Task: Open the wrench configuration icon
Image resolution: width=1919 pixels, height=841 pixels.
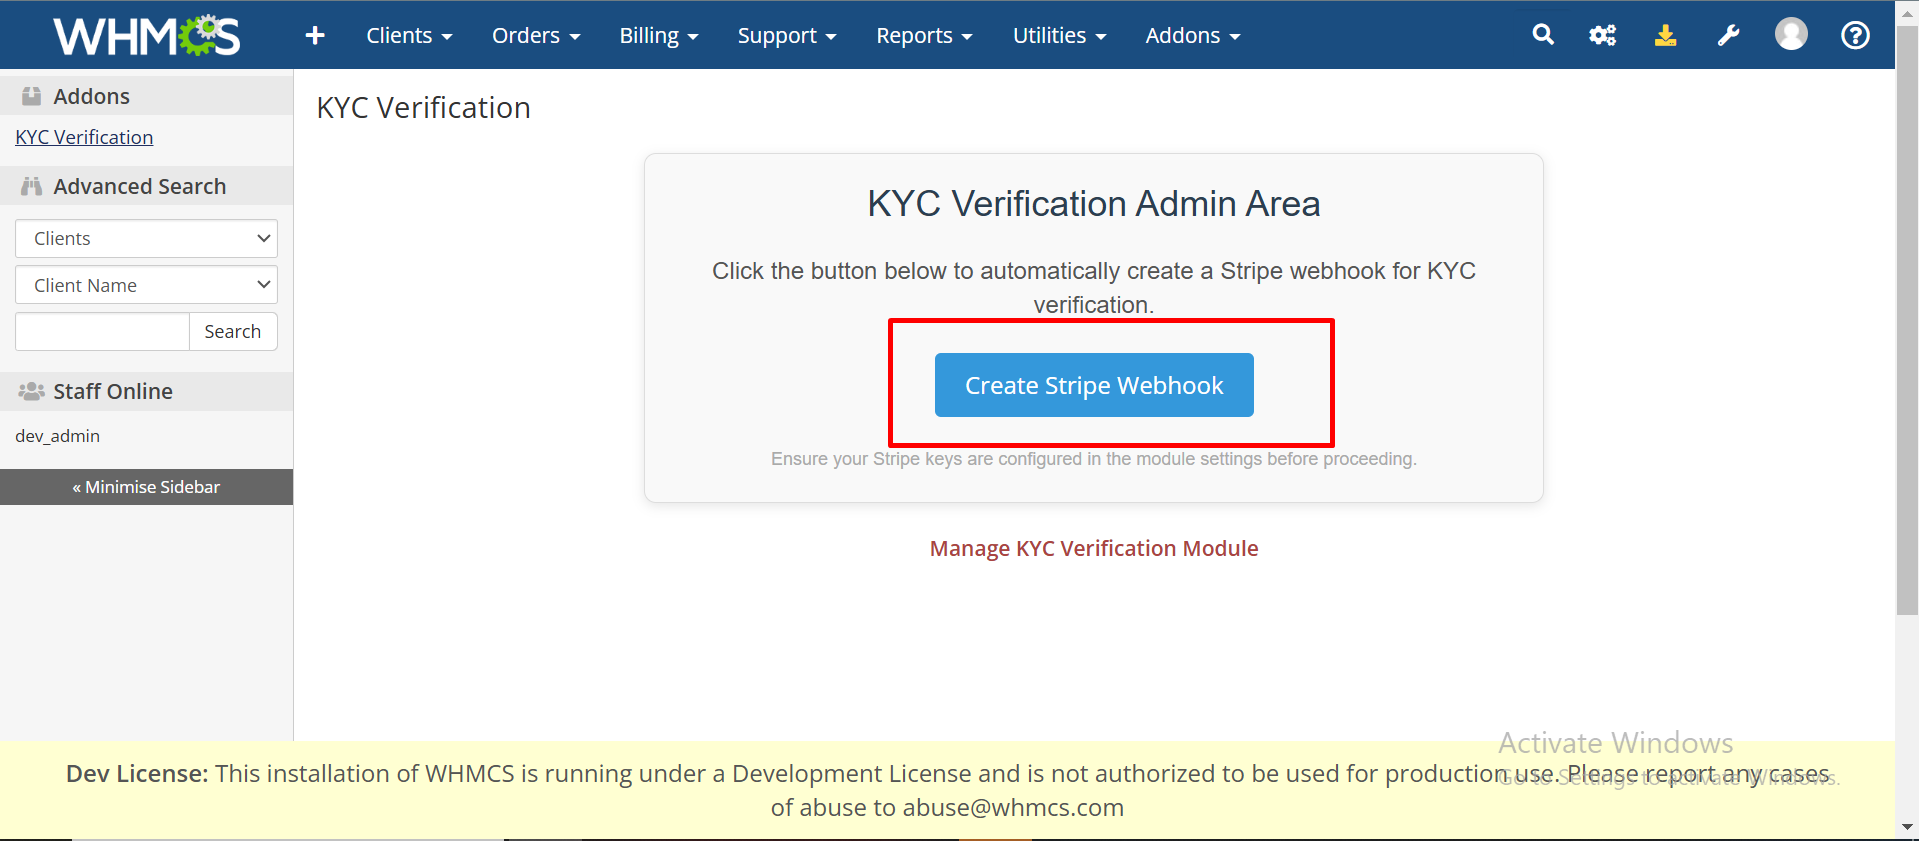Action: [x=1728, y=35]
